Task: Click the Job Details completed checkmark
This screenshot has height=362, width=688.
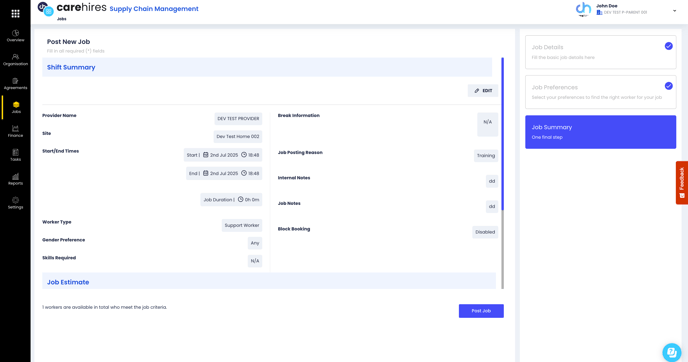Action: (668, 46)
